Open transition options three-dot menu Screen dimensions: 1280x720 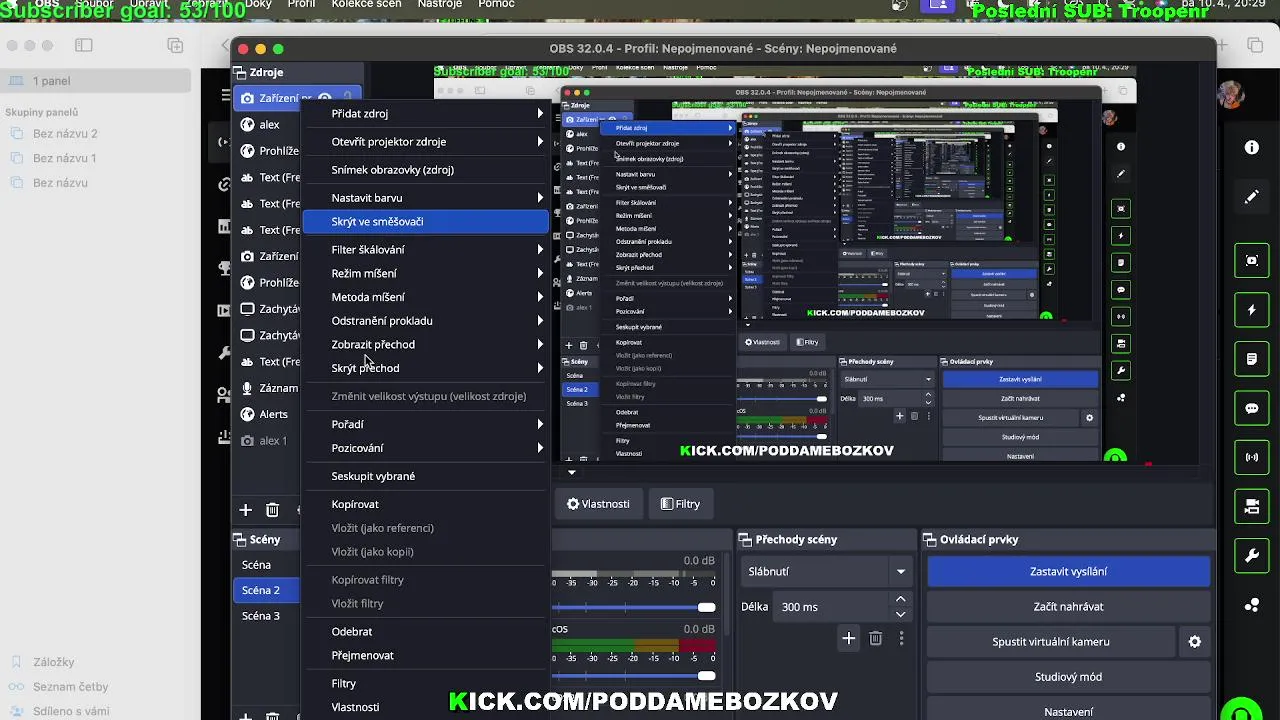pos(901,638)
